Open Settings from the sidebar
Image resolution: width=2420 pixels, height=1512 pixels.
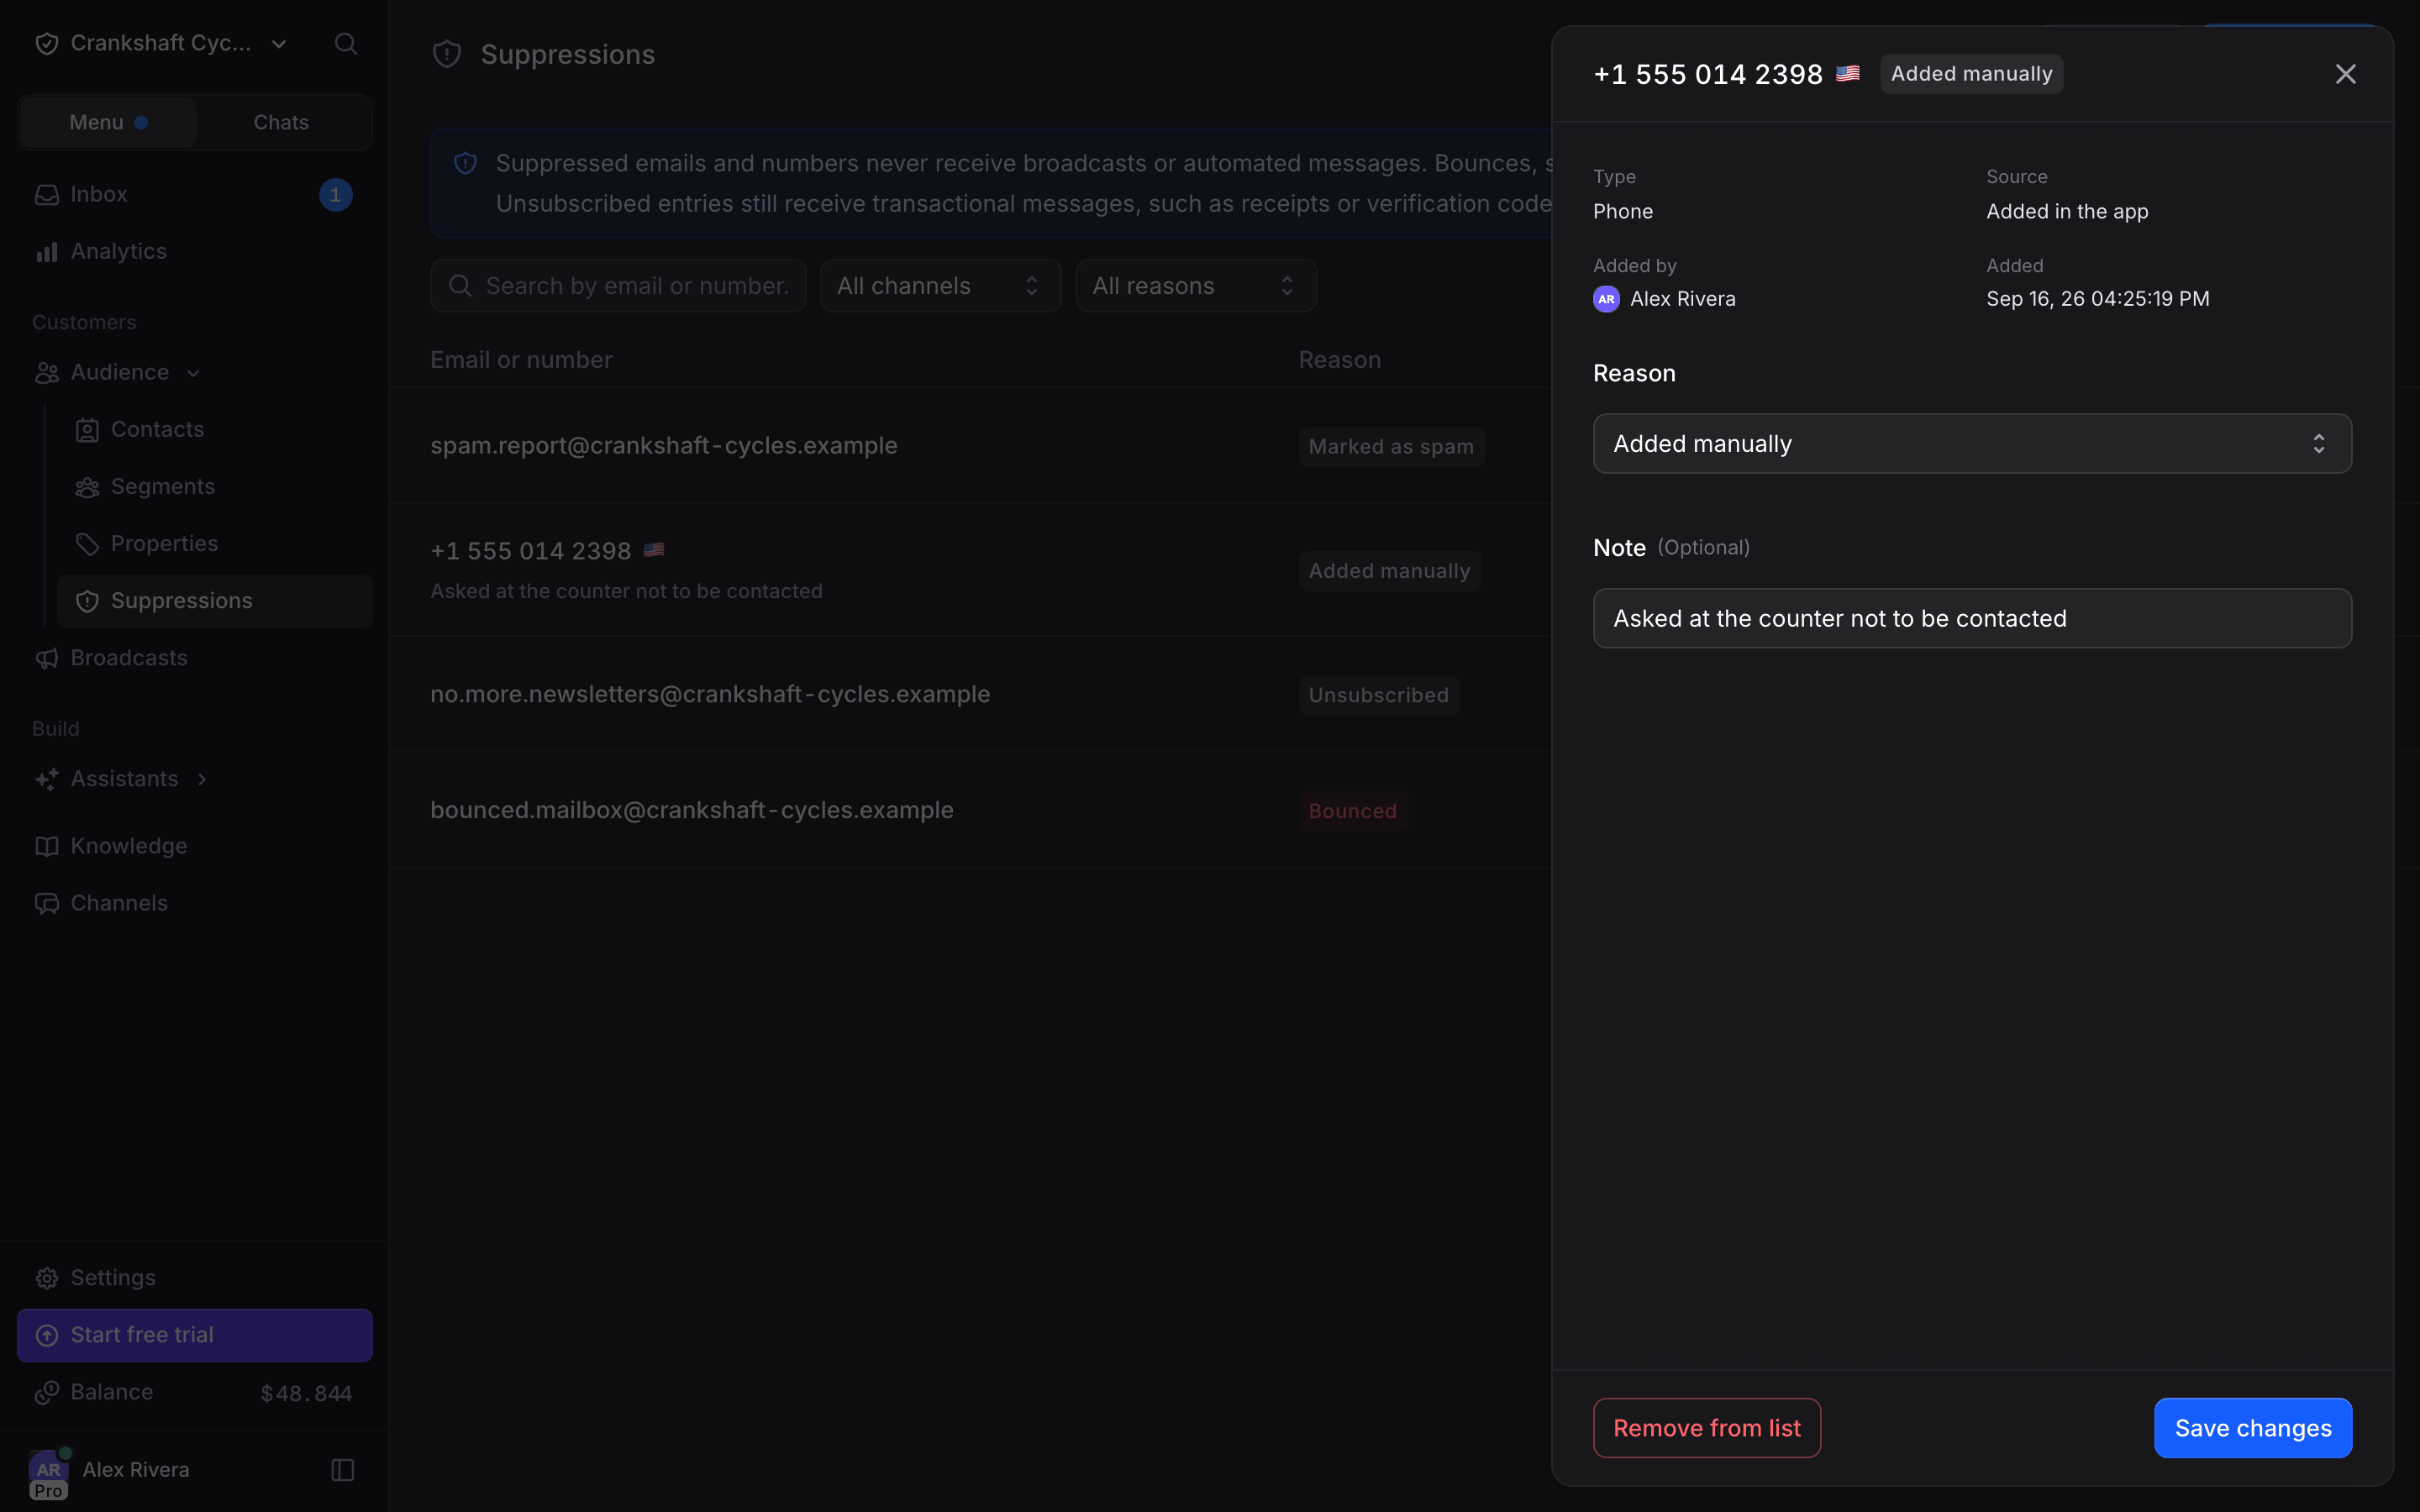pyautogui.click(x=194, y=1278)
